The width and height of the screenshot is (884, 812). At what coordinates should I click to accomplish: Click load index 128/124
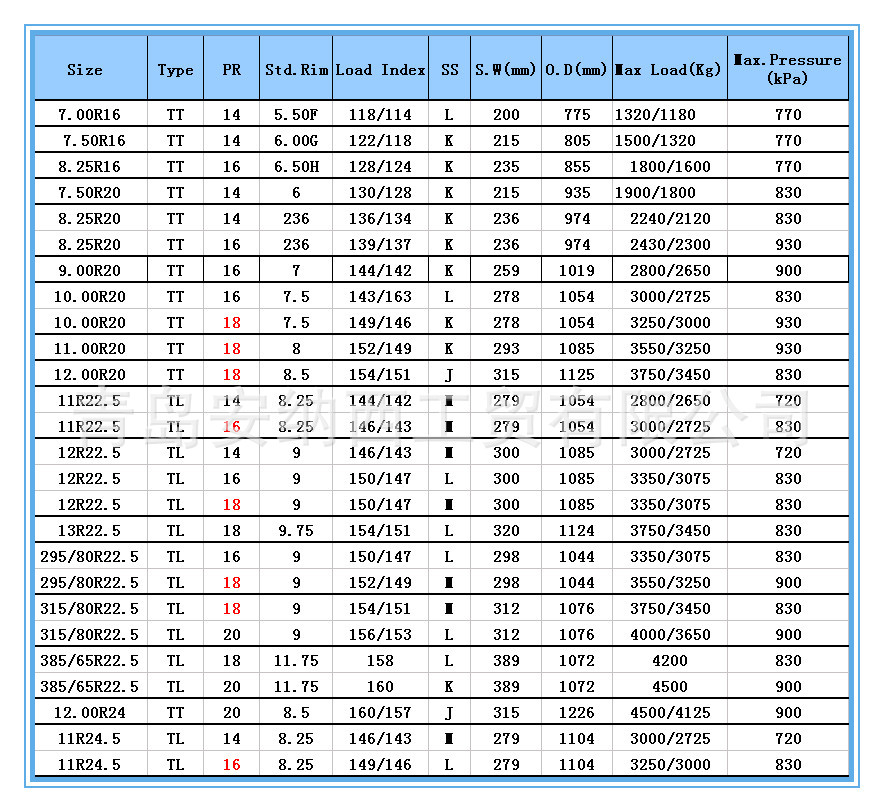pos(380,166)
